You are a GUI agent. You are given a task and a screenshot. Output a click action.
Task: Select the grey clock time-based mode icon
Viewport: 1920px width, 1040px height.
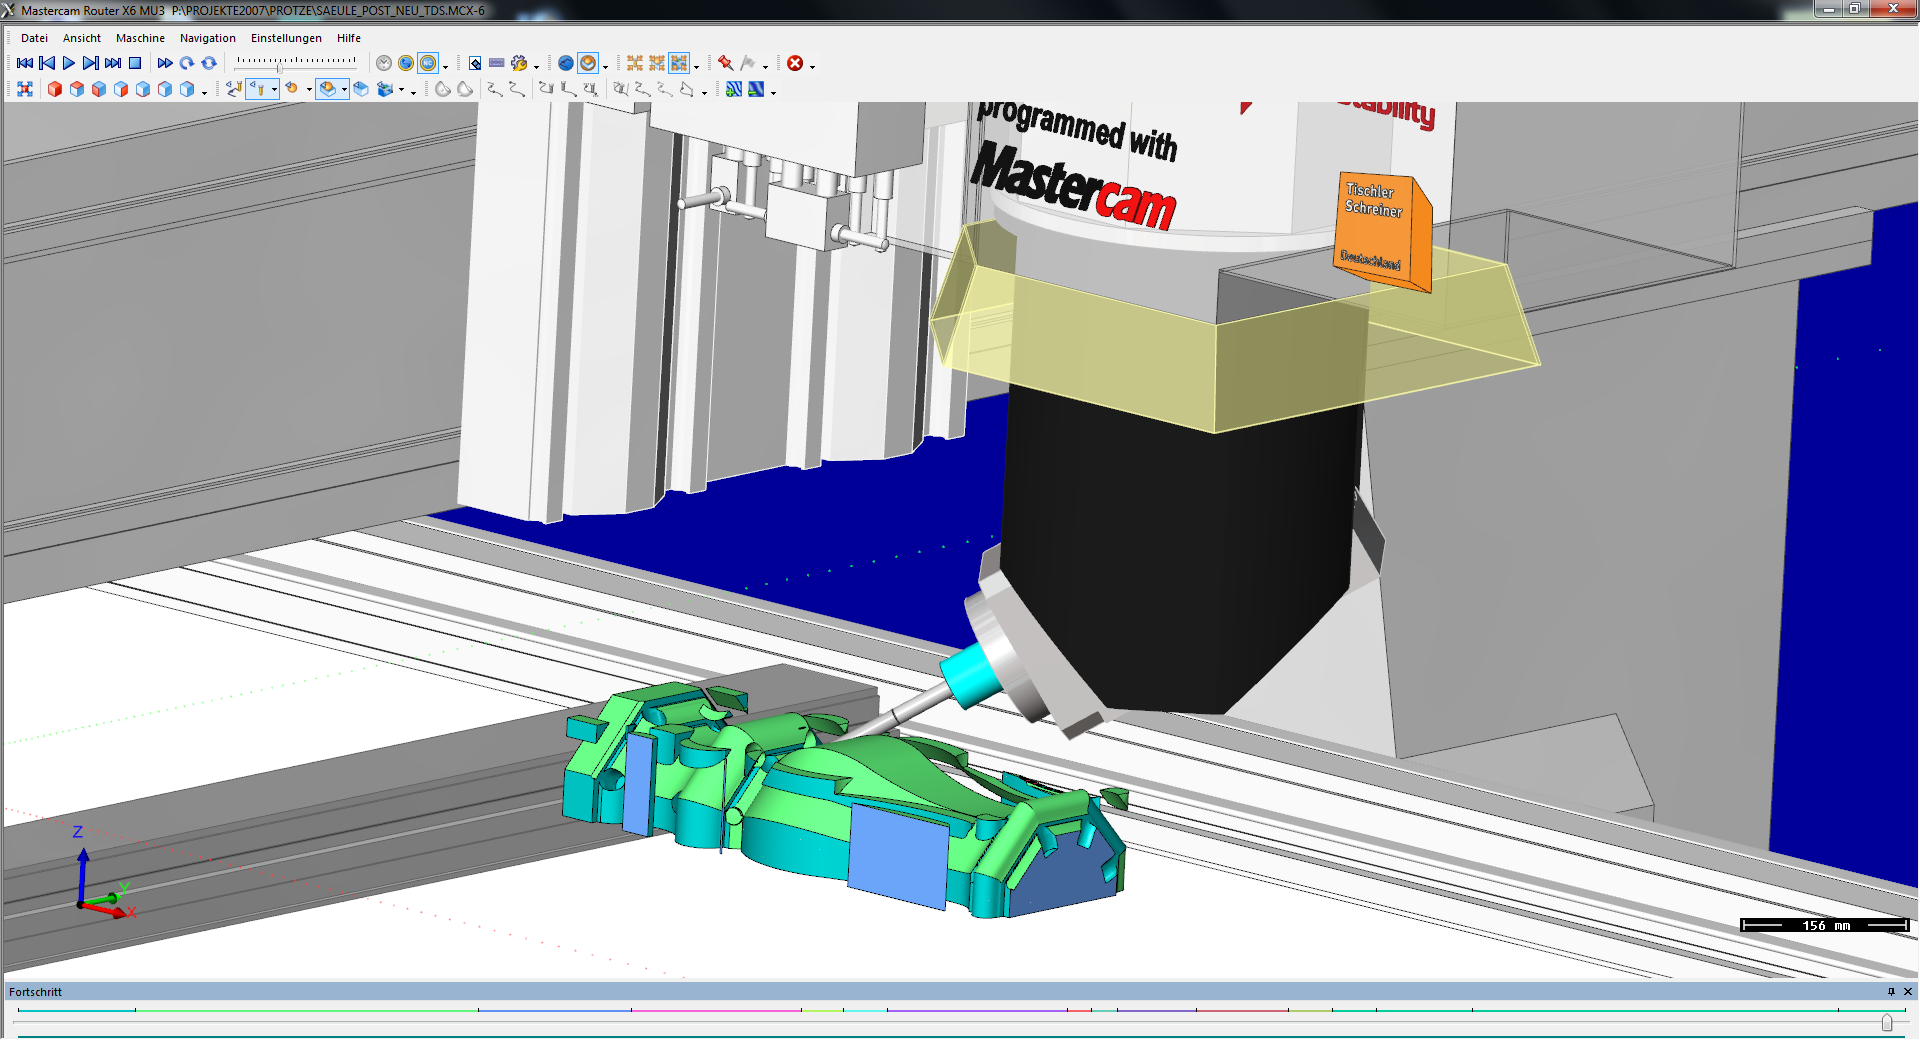(384, 63)
